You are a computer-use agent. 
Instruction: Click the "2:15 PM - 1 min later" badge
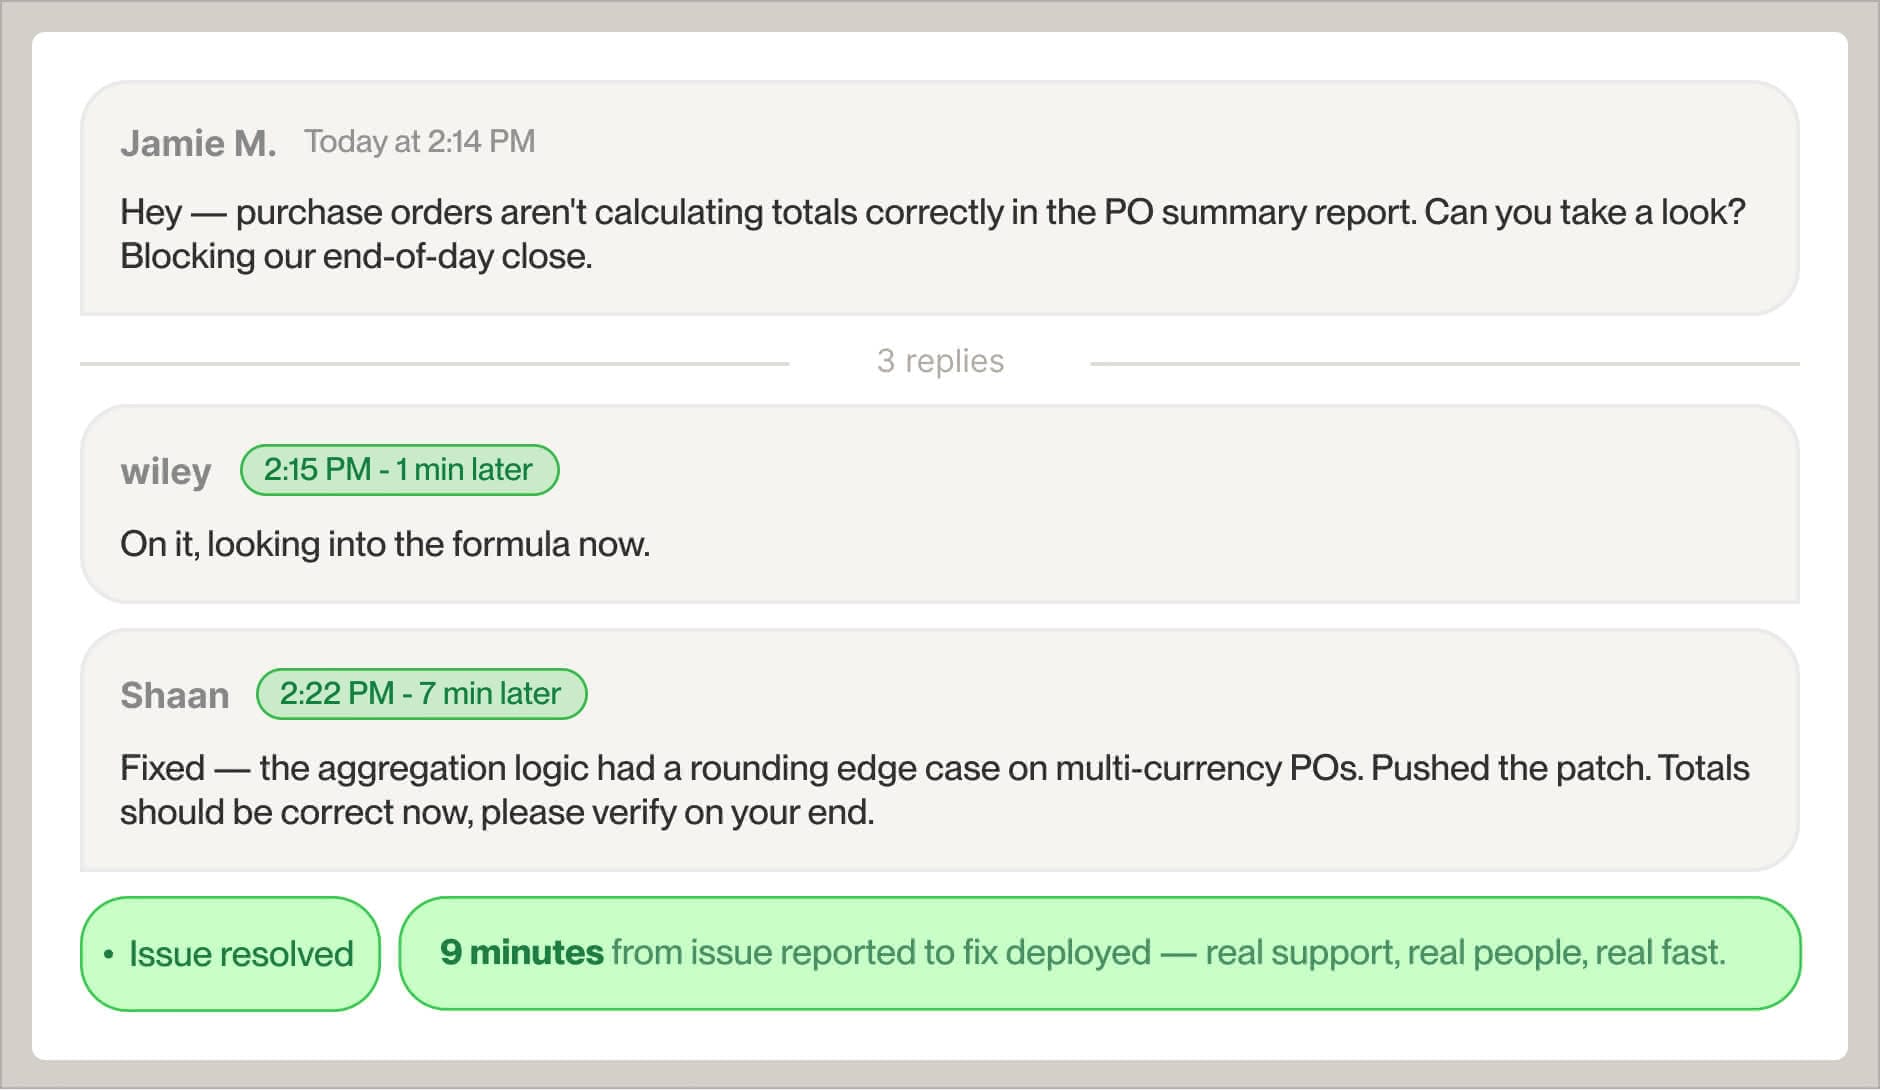399,470
